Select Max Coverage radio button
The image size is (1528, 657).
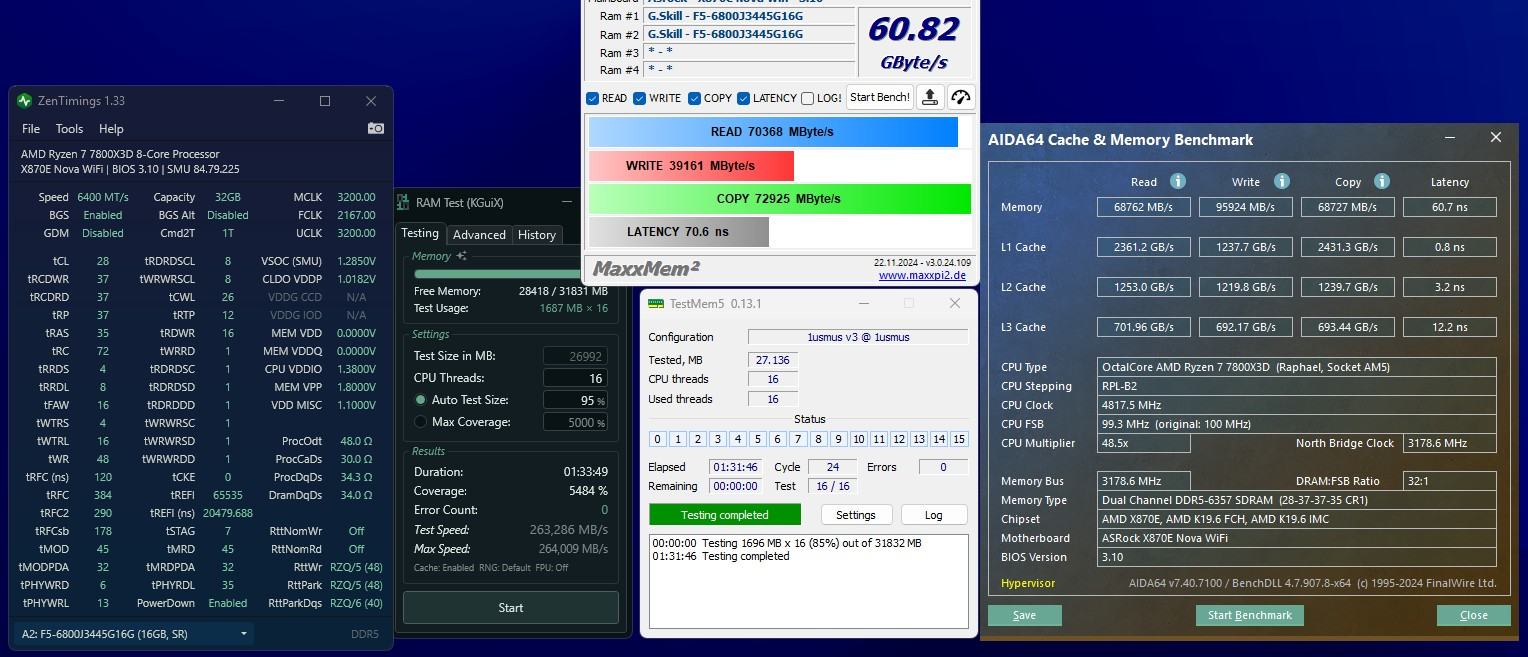pos(421,422)
